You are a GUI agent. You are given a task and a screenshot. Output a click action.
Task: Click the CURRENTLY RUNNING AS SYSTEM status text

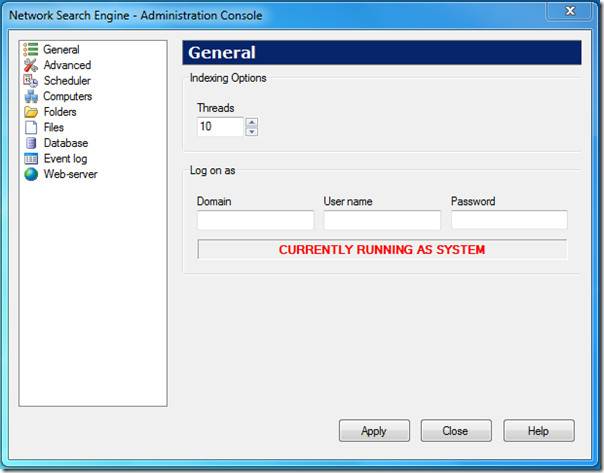382,250
